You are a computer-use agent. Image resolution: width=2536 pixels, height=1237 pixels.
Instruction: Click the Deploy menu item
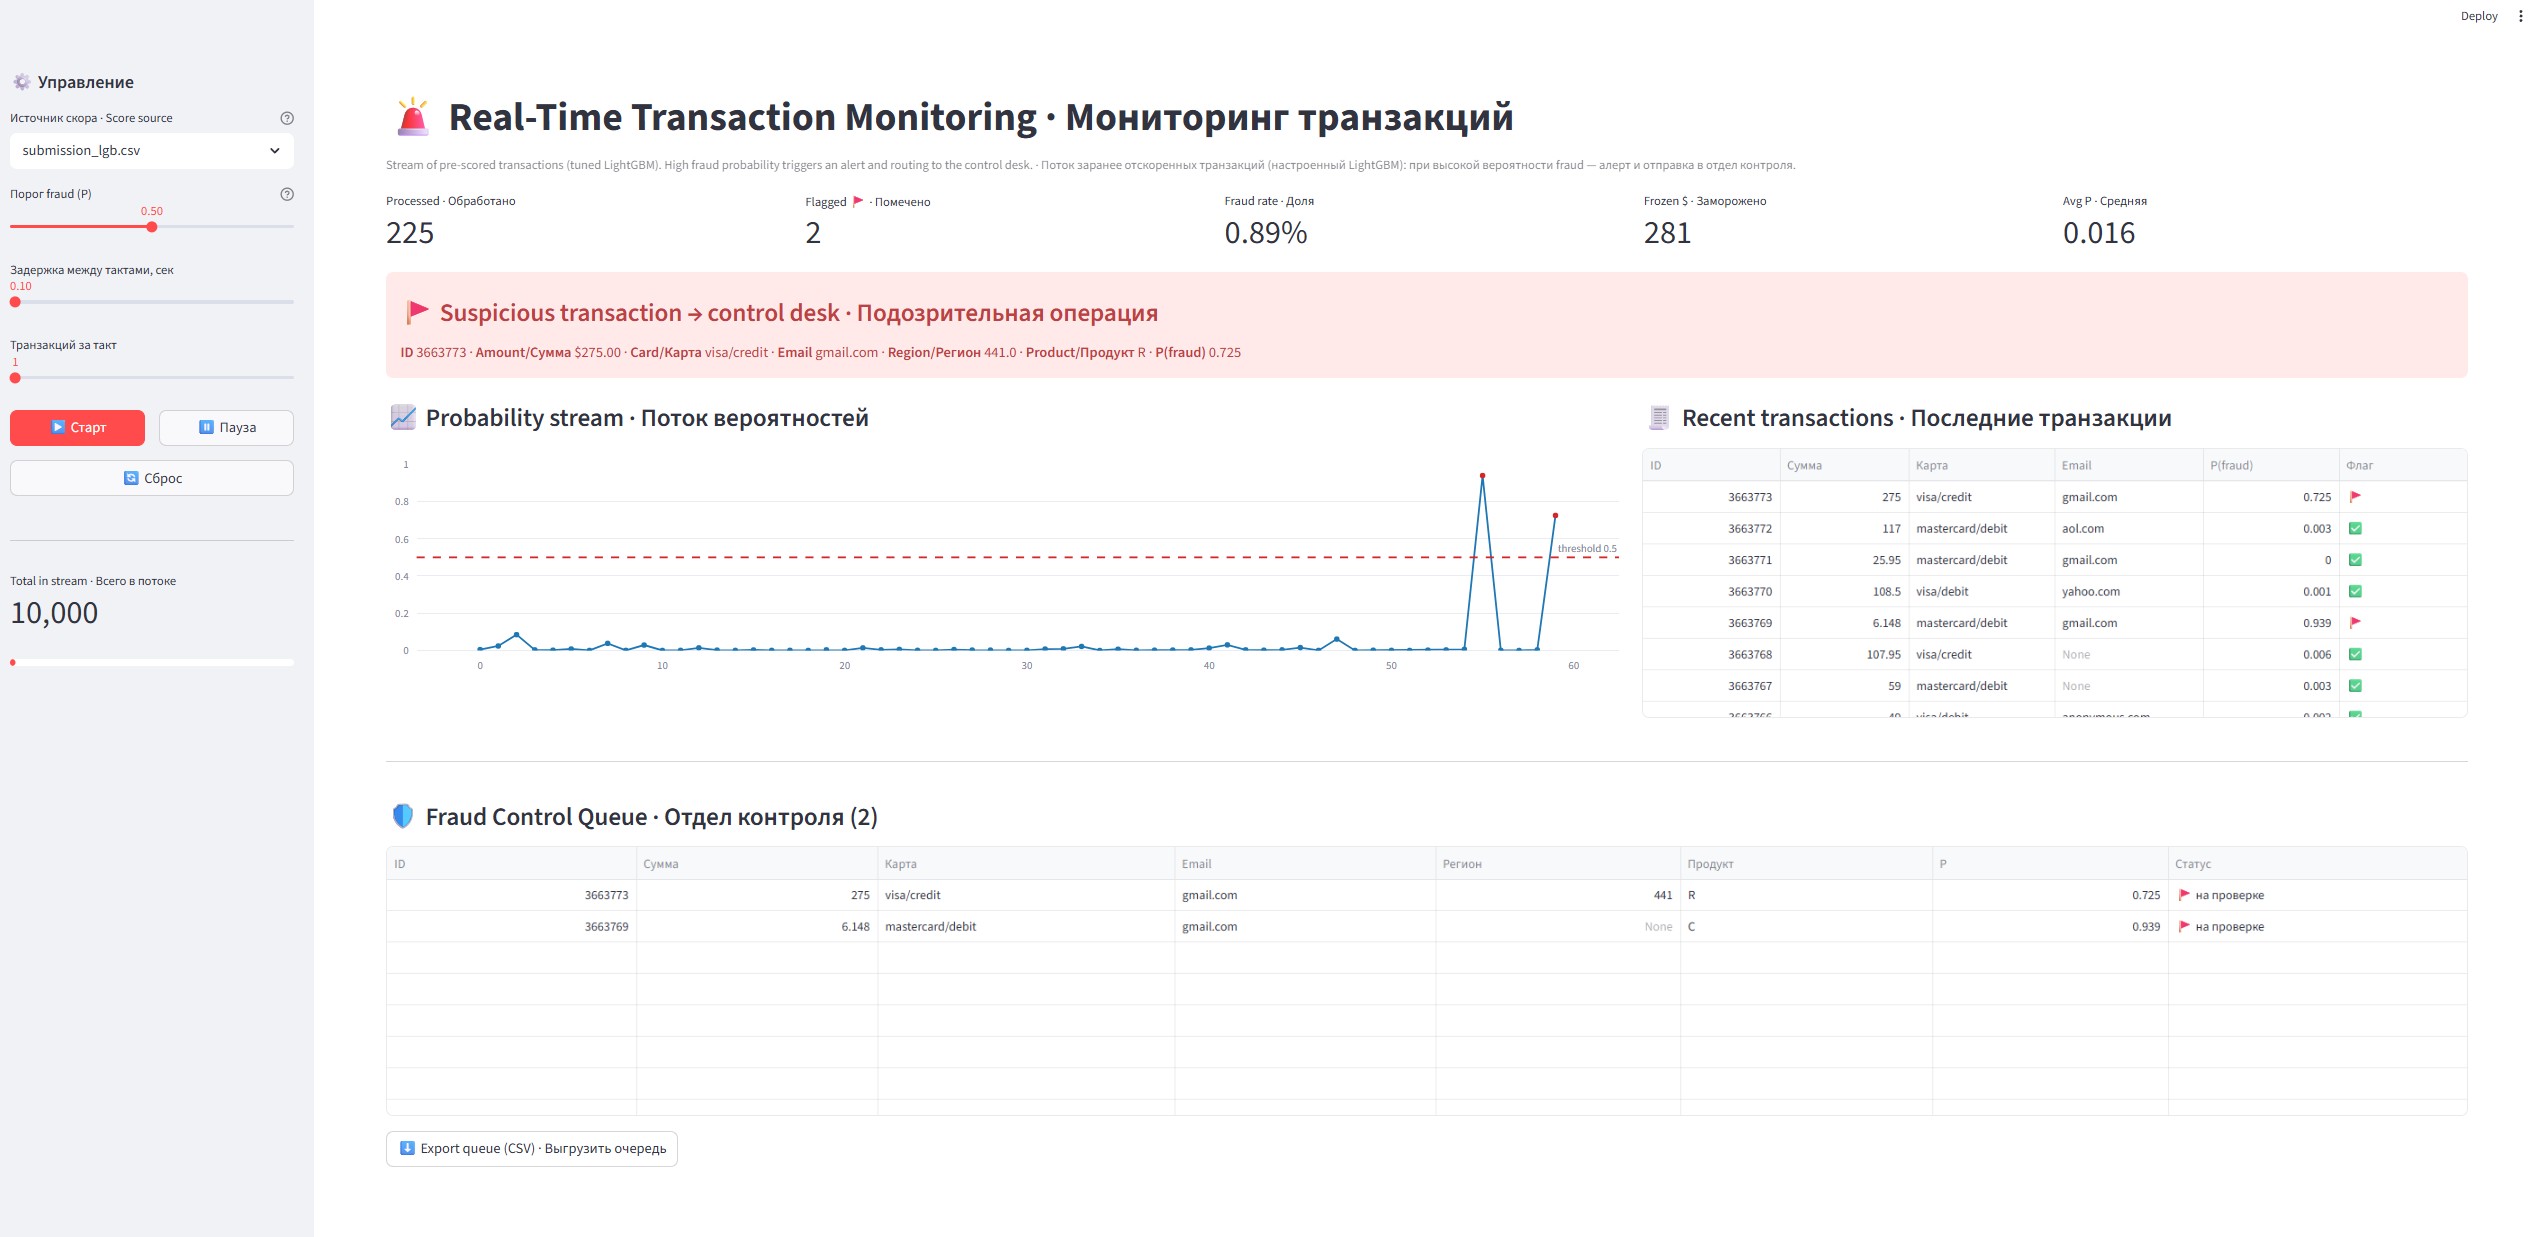(2478, 16)
